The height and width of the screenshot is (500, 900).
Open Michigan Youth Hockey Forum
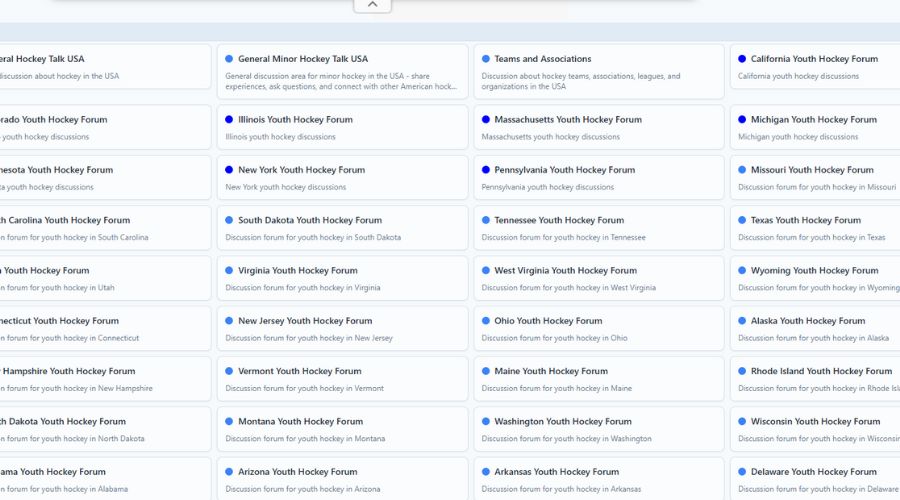pyautogui.click(x=813, y=119)
